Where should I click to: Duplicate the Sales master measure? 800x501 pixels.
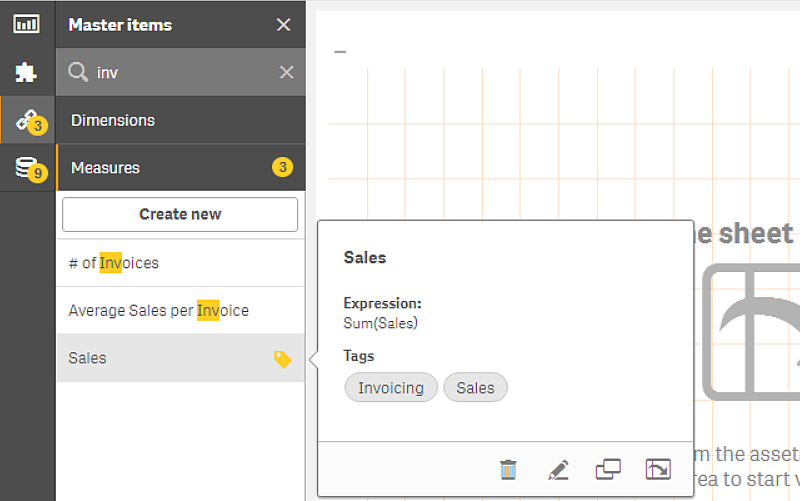point(608,469)
